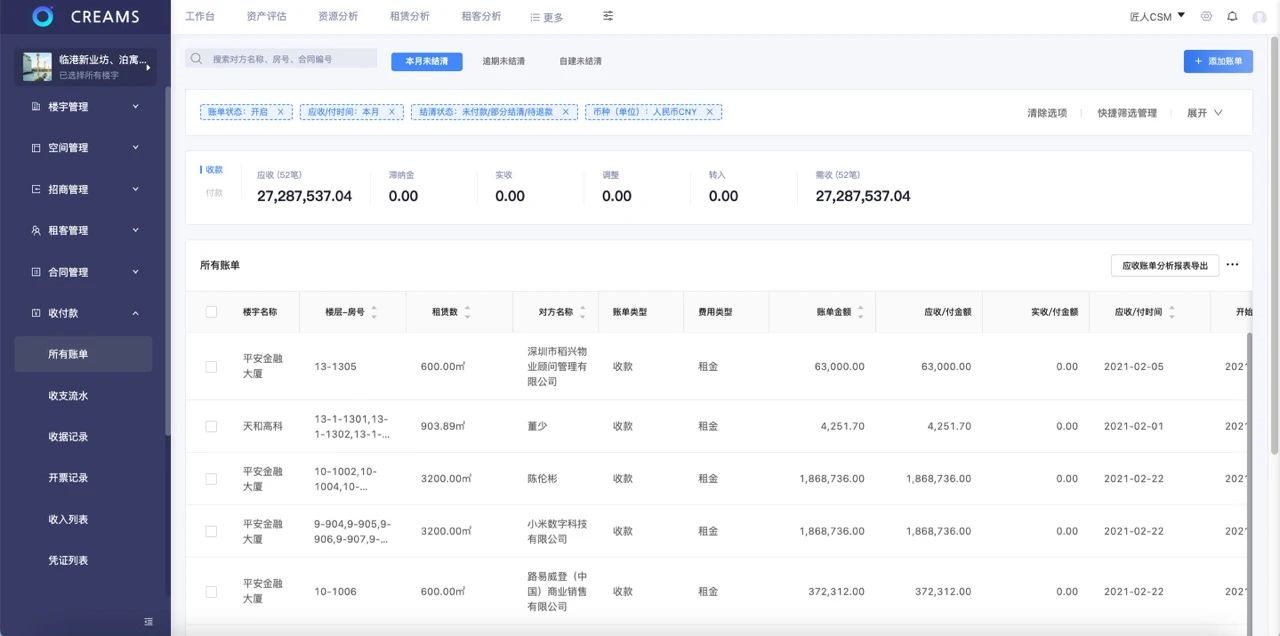Click 应收账单分析报表导出 button

point(1165,265)
